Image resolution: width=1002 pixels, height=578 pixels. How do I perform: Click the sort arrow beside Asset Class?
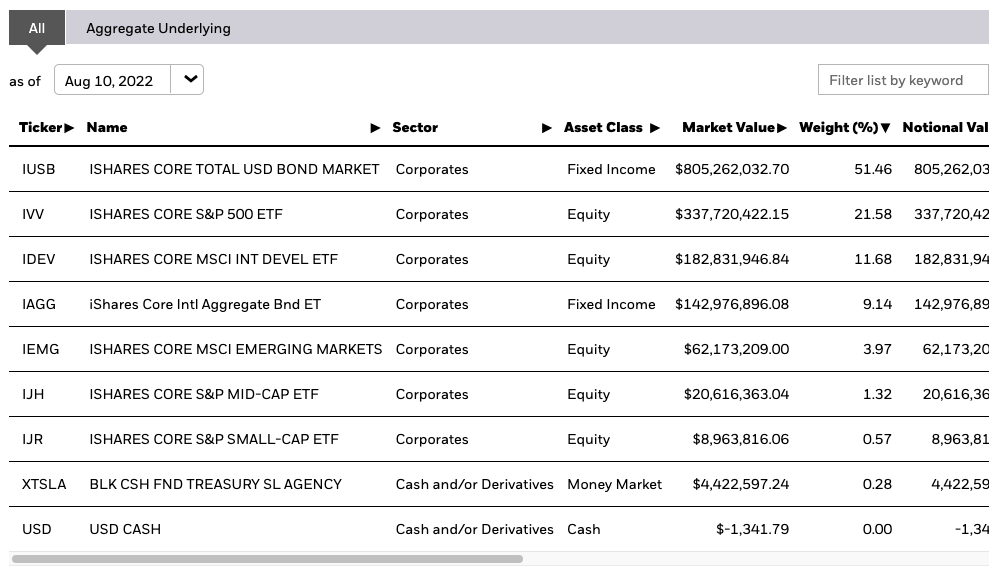654,128
